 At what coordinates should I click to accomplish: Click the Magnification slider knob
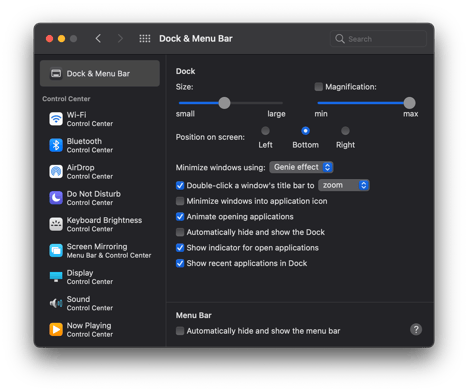[409, 103]
